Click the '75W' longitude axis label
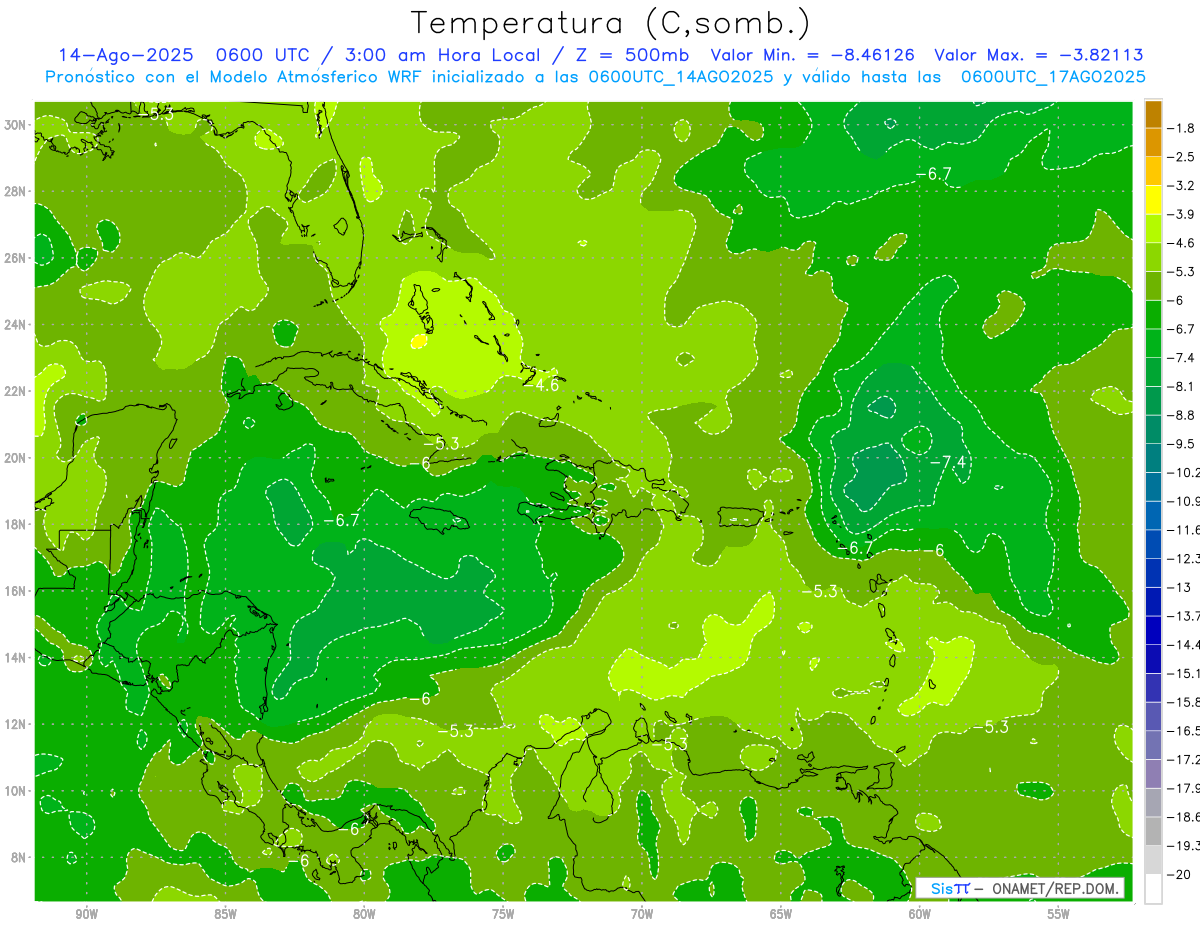 (503, 914)
